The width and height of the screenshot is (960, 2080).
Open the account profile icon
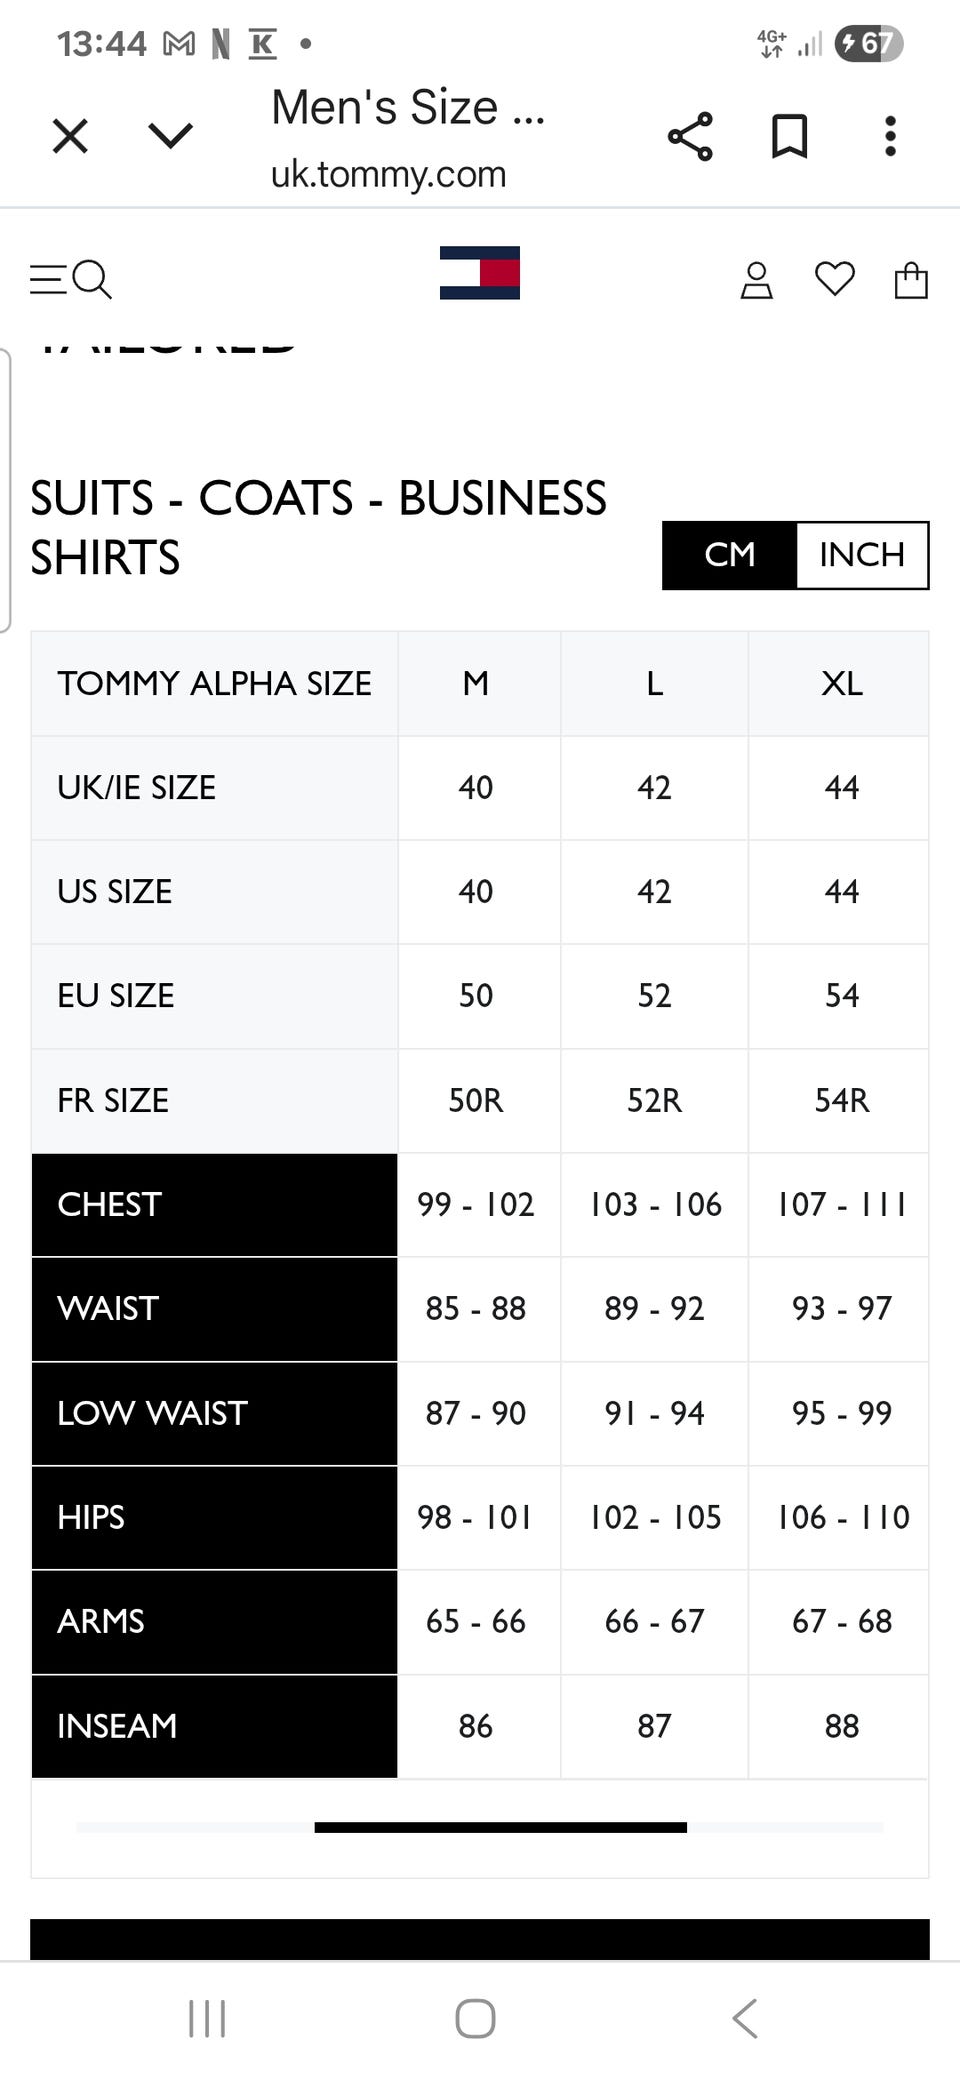tap(756, 280)
